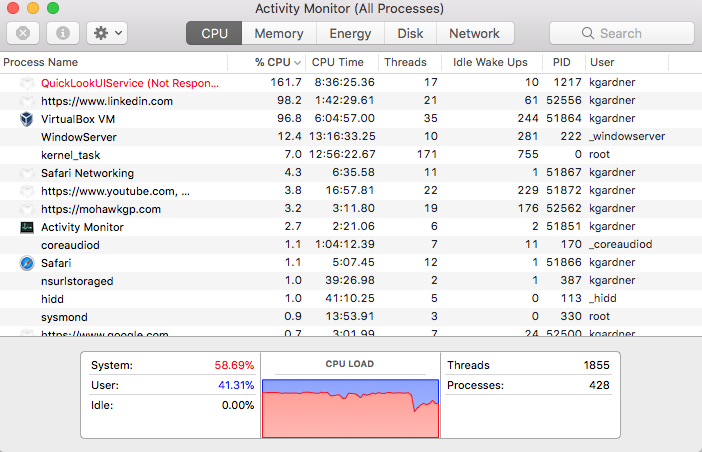Toggle % CPU column sort order
Image resolution: width=702 pixels, height=452 pixels.
[x=267, y=62]
